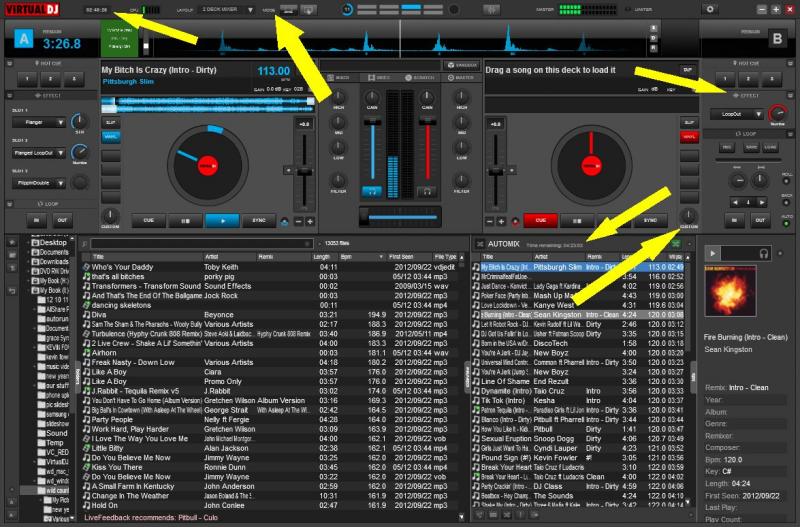
Task: Click the headphone cue icon under the red fader
Action: pyautogui.click(x=427, y=192)
